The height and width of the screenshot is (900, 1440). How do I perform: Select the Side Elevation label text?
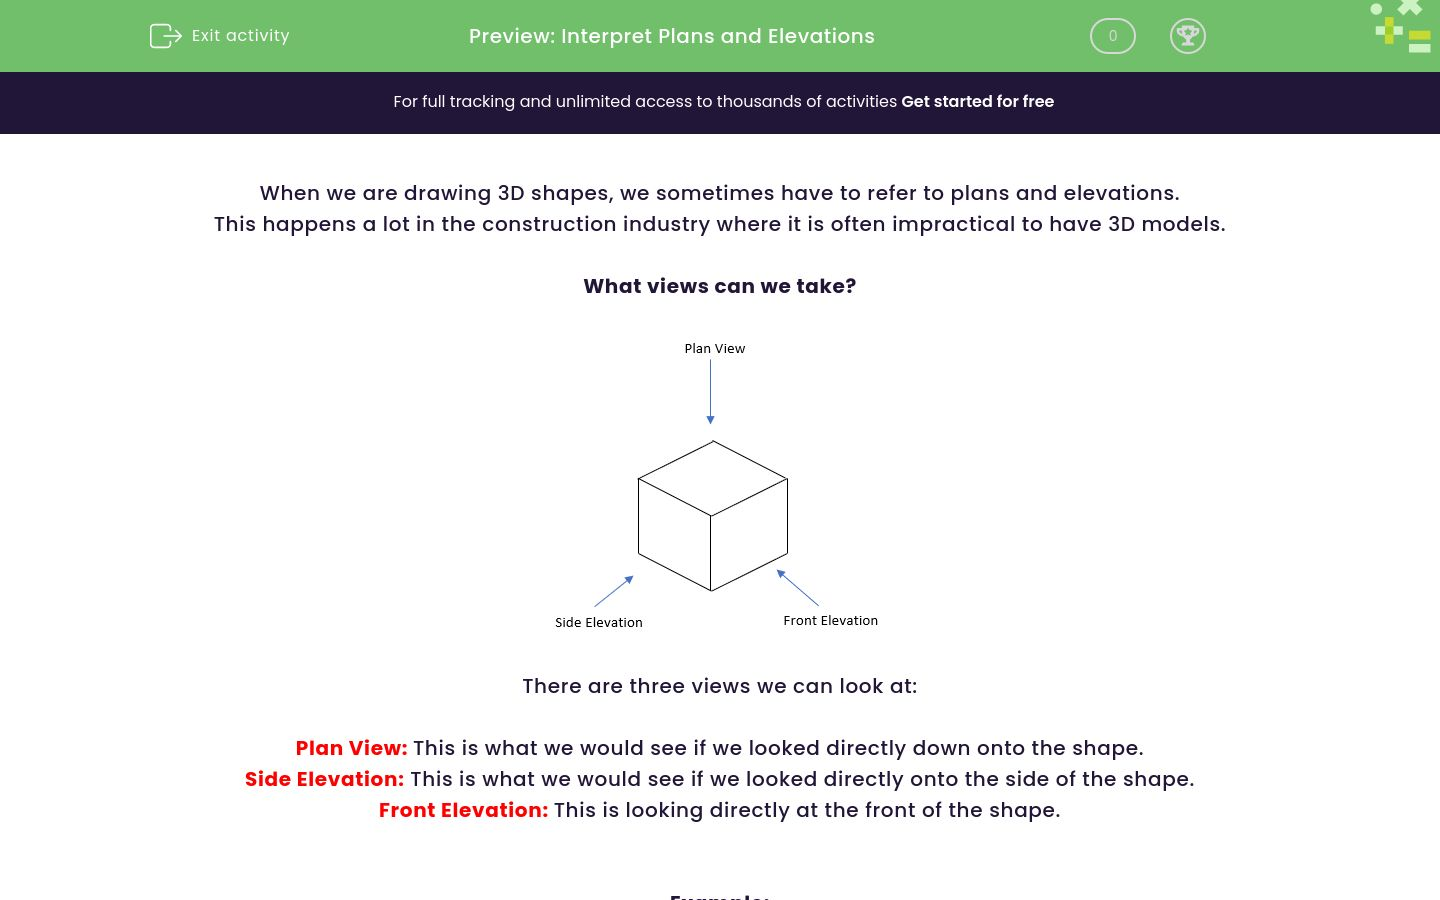point(598,622)
